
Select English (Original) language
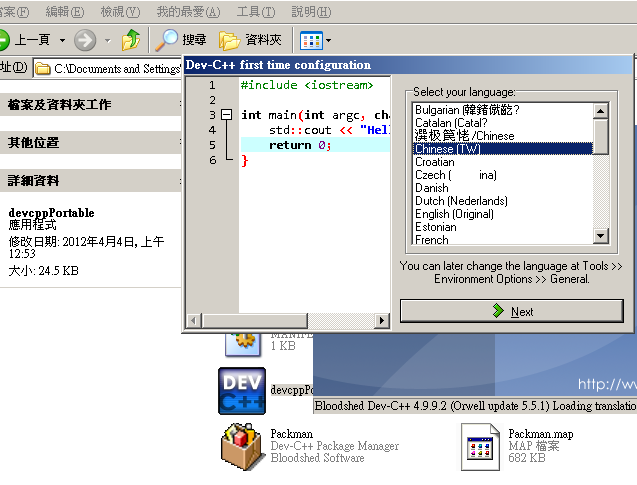(x=503, y=214)
